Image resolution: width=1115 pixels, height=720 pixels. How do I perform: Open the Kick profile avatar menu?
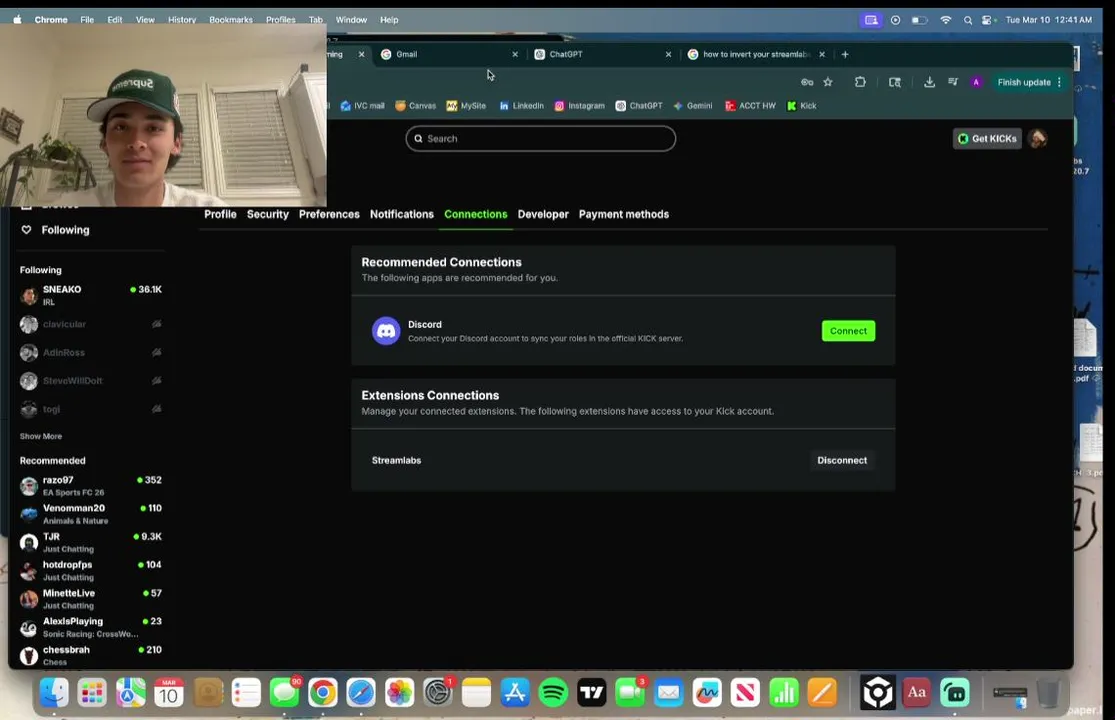(x=1037, y=139)
